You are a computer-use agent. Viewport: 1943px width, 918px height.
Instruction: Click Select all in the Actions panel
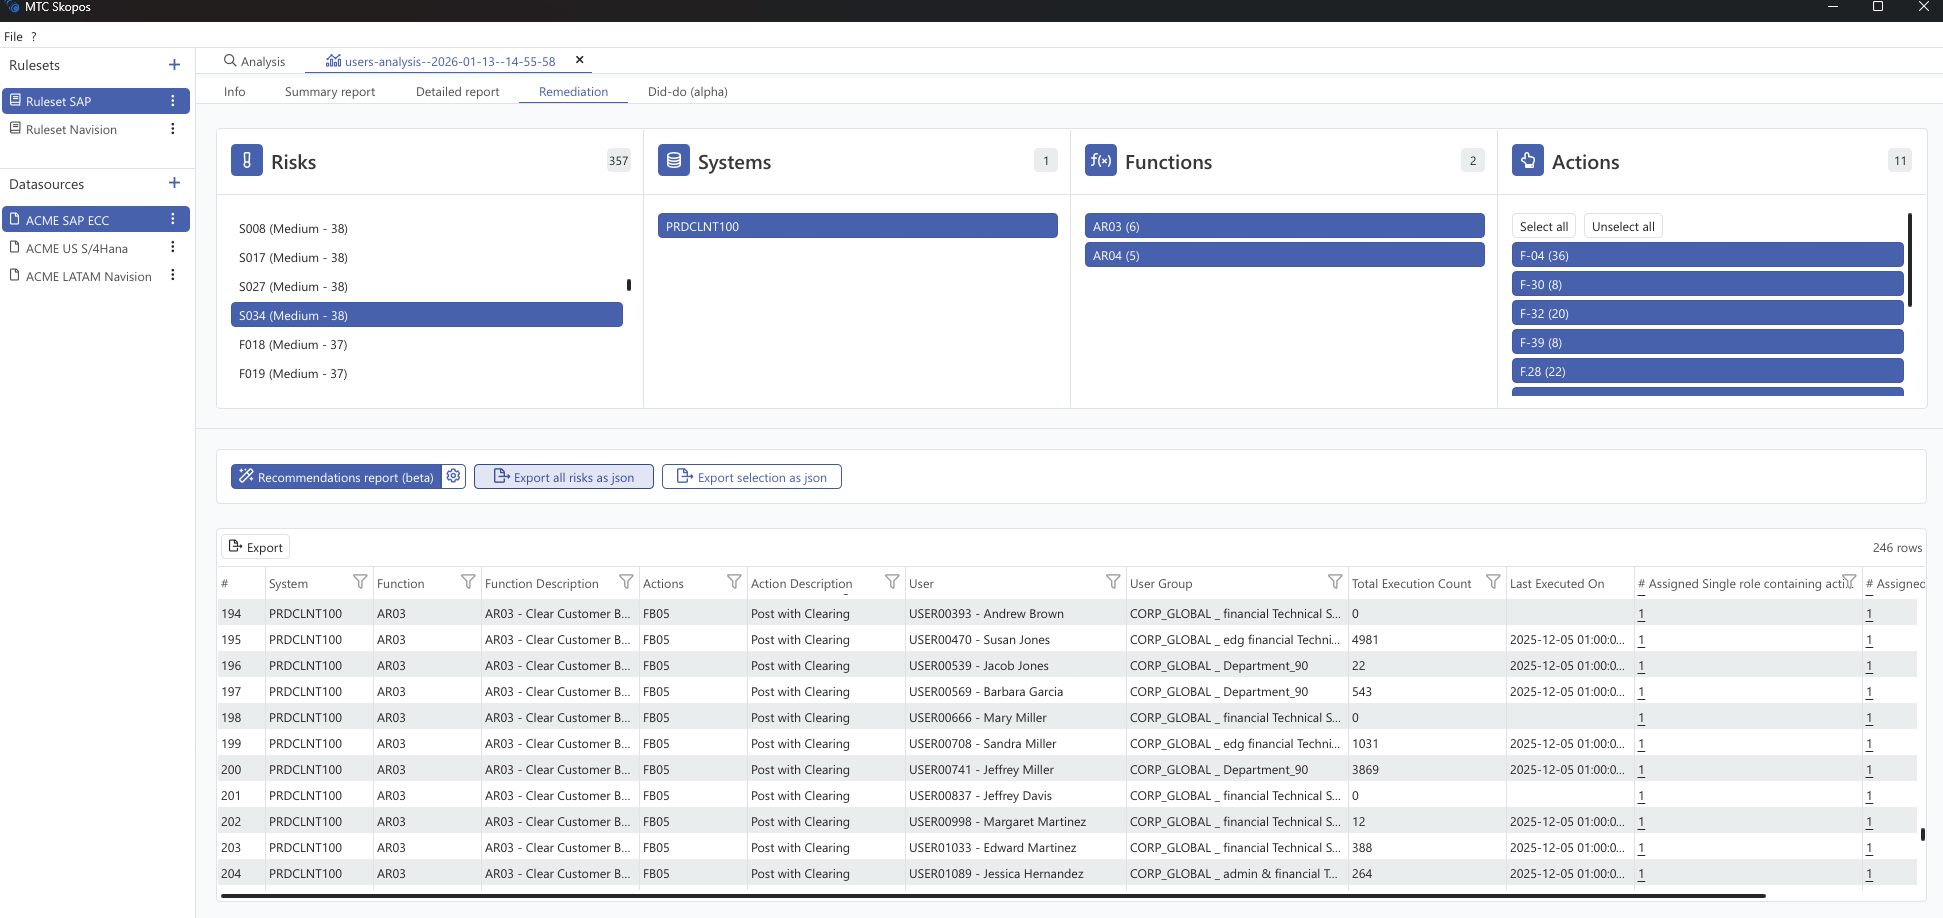point(1543,225)
